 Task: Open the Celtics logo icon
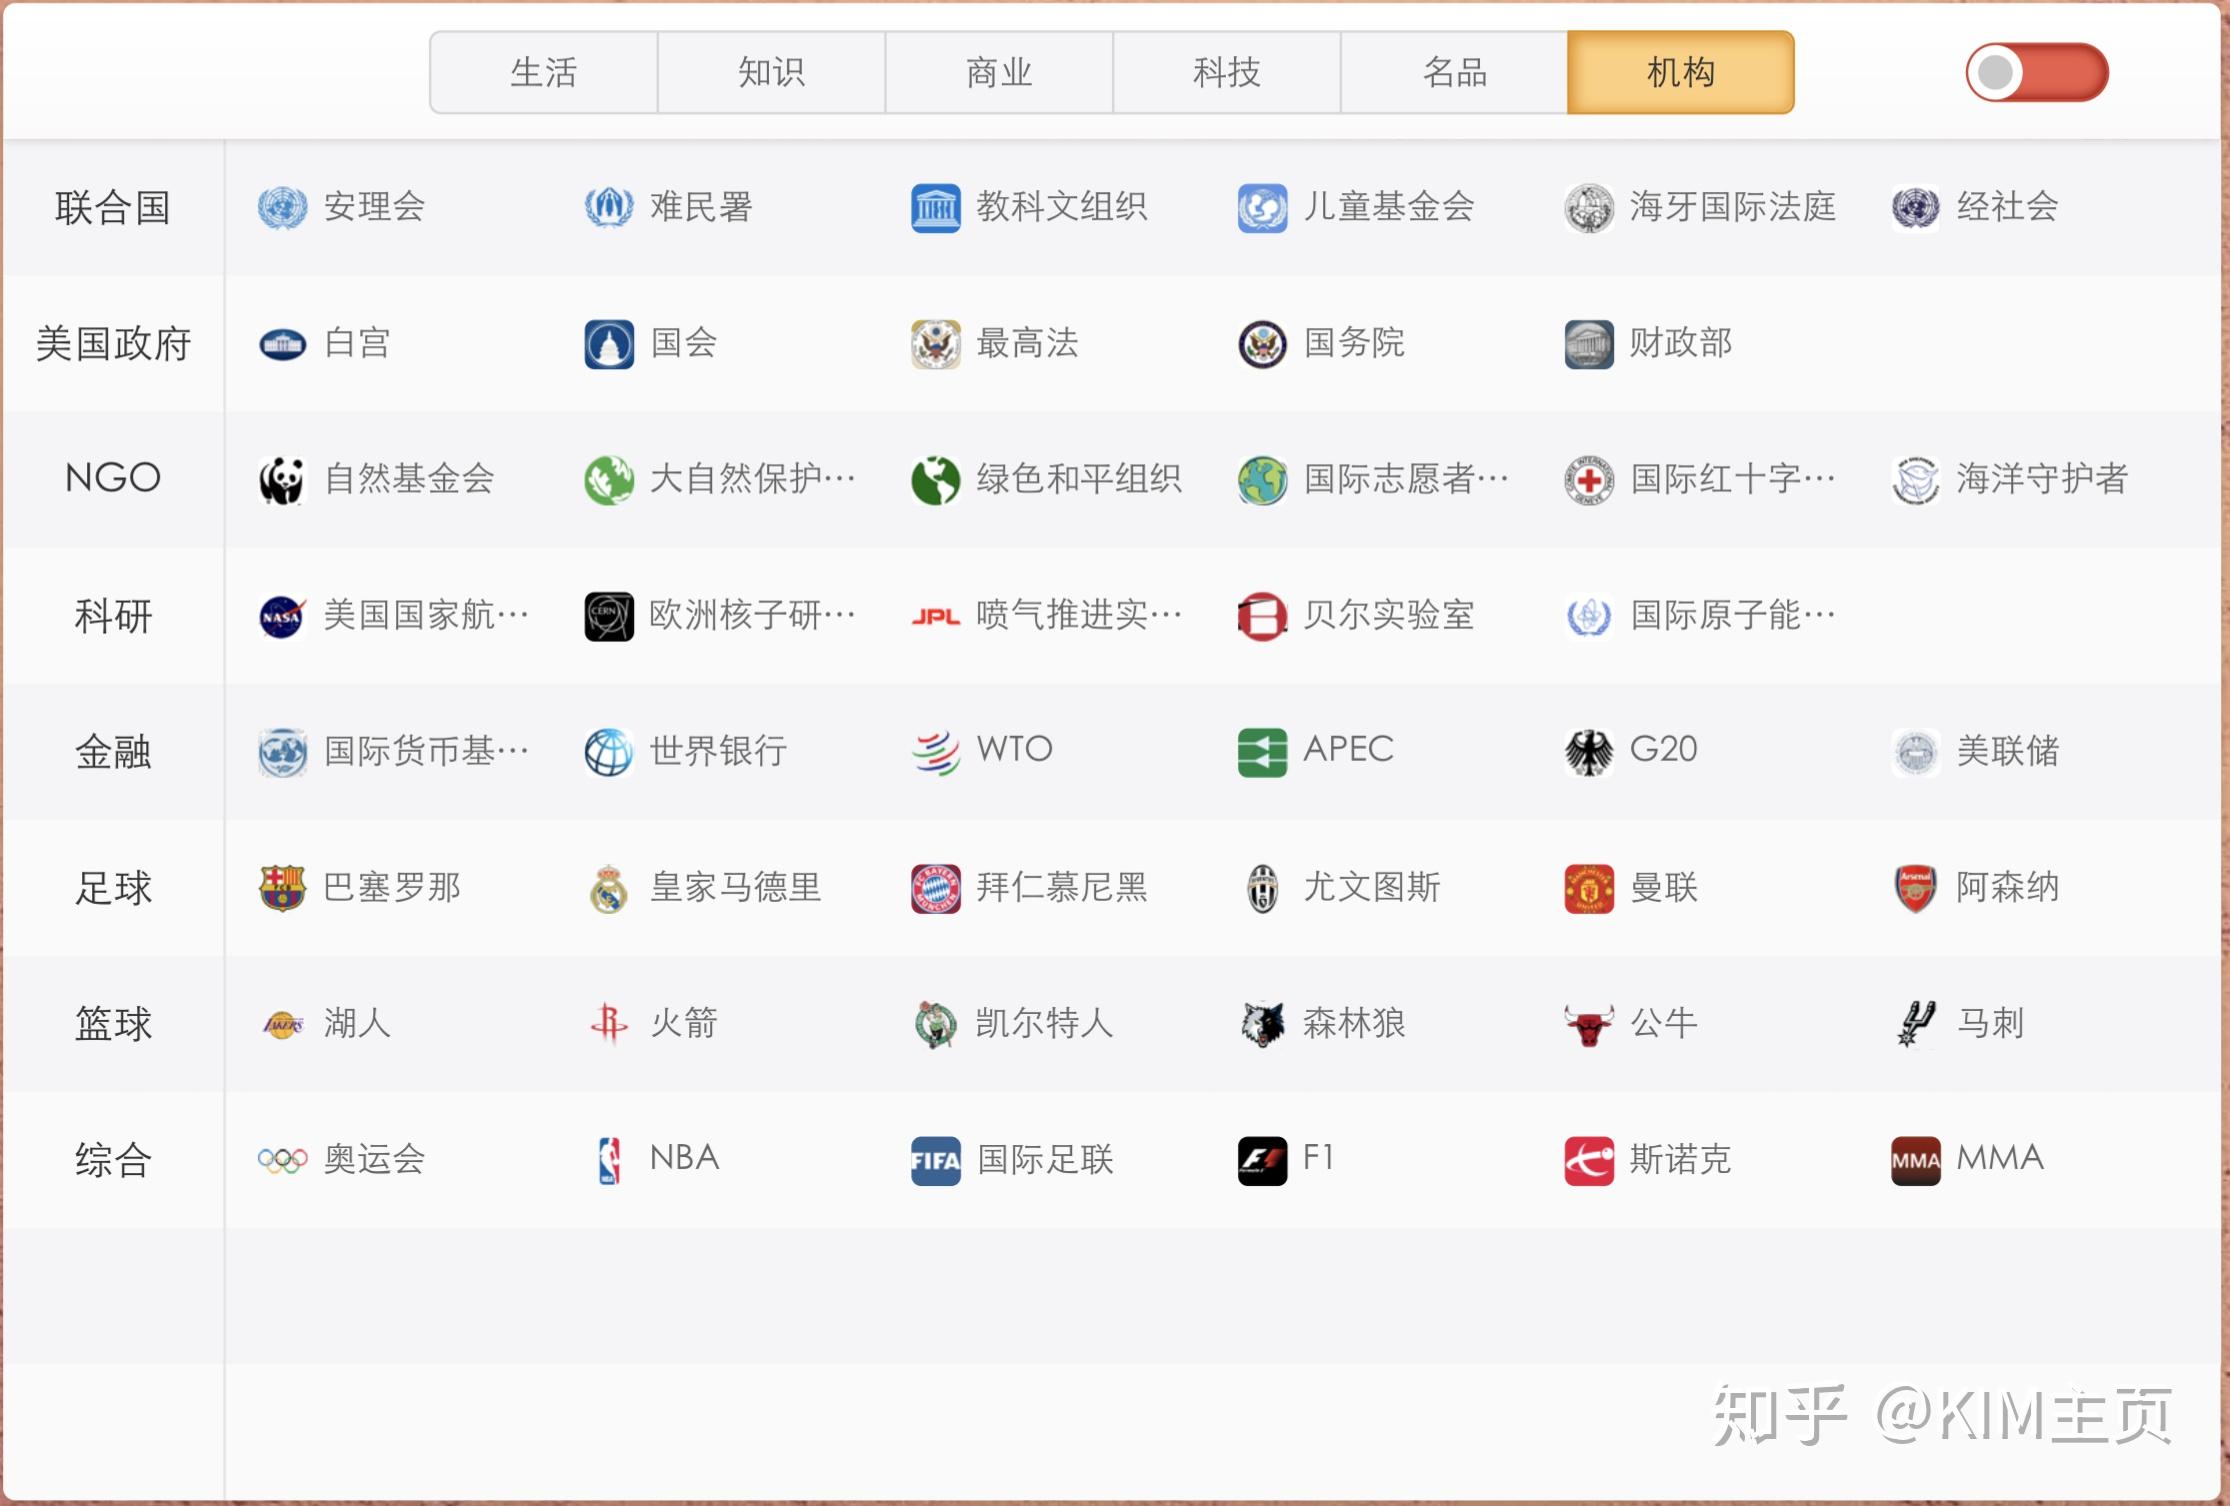pos(936,1025)
